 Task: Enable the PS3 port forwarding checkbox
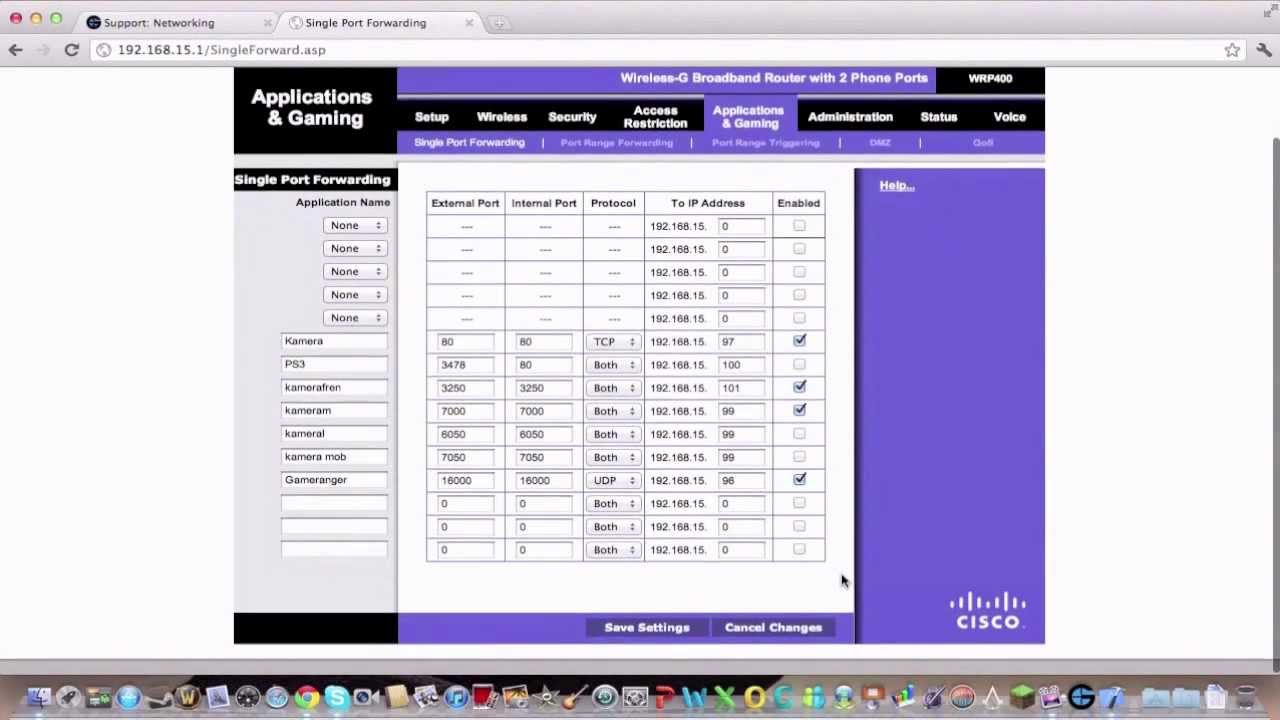pos(799,364)
